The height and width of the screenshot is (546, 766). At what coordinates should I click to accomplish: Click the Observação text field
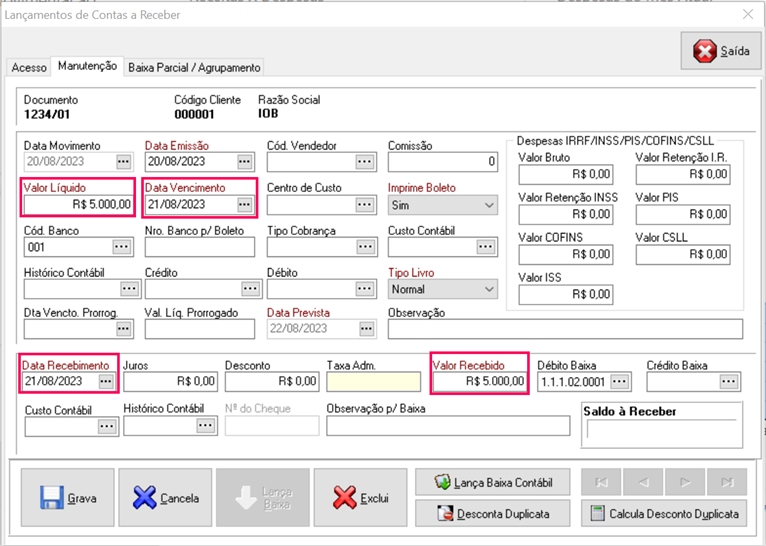click(x=565, y=330)
